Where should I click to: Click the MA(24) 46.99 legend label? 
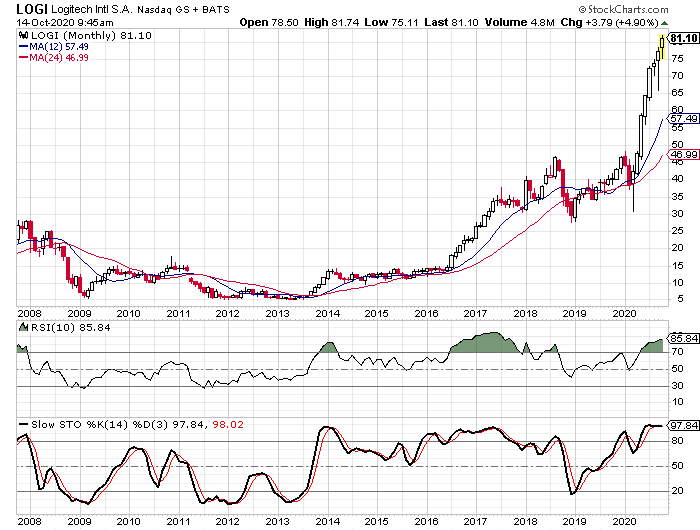point(59,58)
